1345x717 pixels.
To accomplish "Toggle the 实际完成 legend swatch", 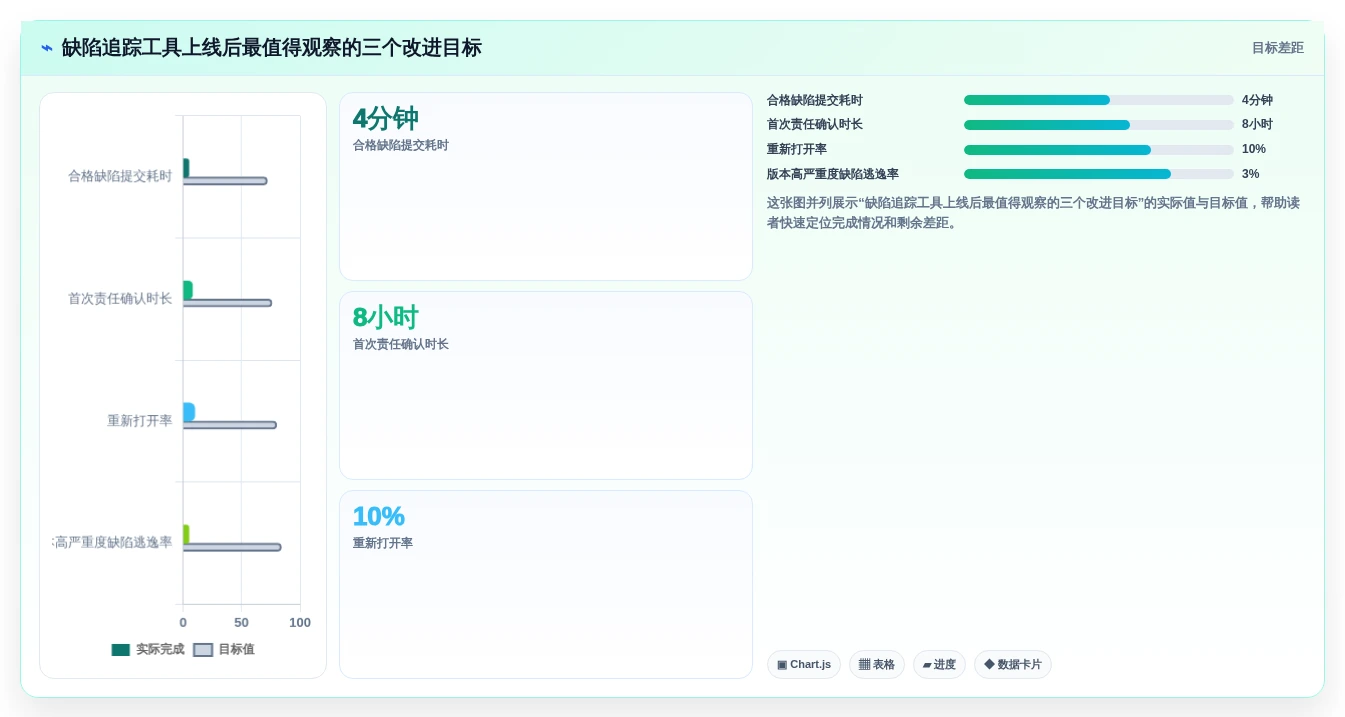I will (121, 650).
